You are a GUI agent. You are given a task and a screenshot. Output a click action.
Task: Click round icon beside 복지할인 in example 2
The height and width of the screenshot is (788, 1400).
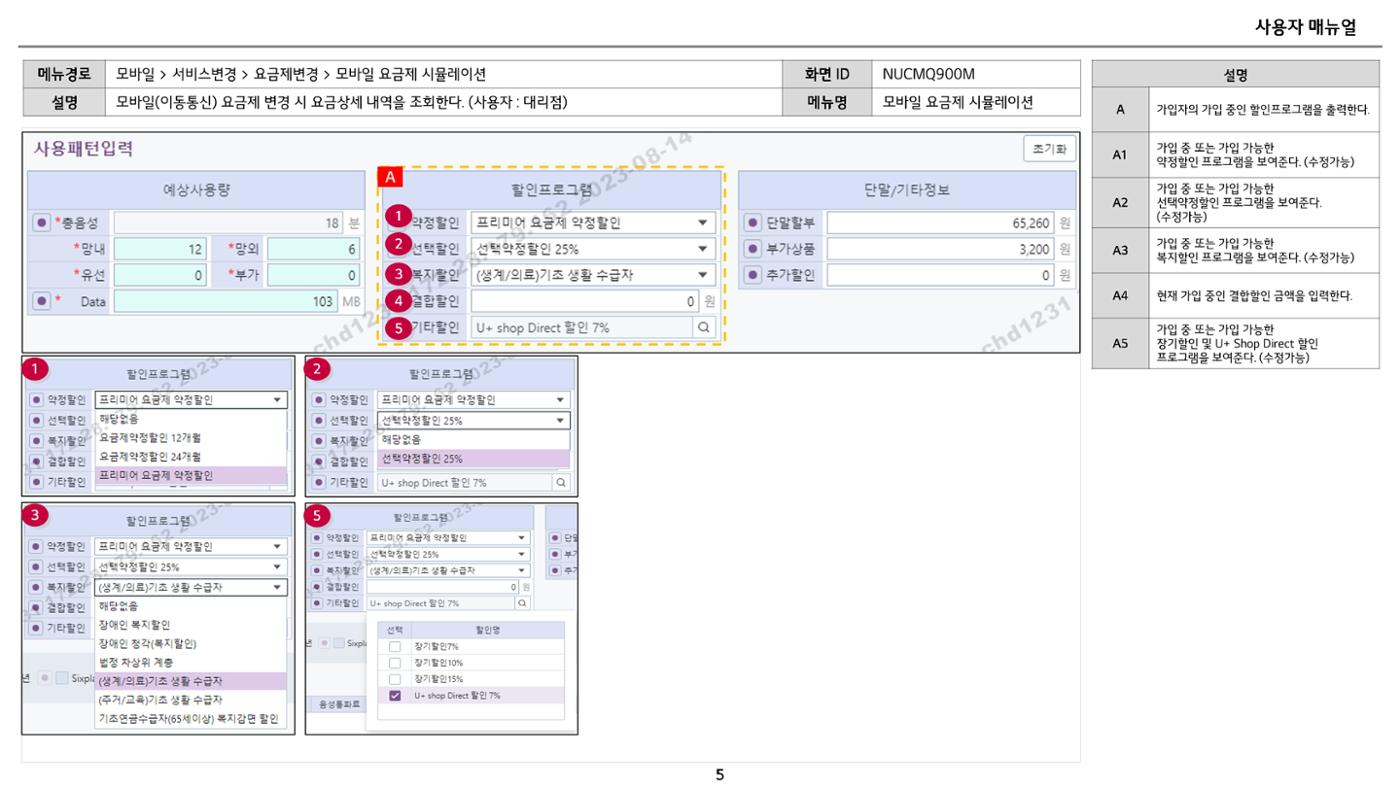pyautogui.click(x=320, y=441)
